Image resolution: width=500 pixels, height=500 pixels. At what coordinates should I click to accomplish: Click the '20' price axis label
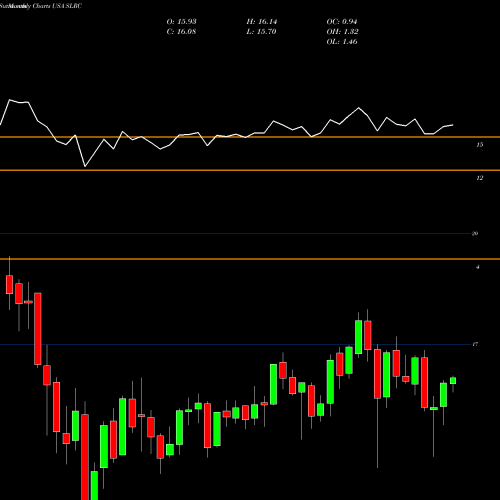475,233
